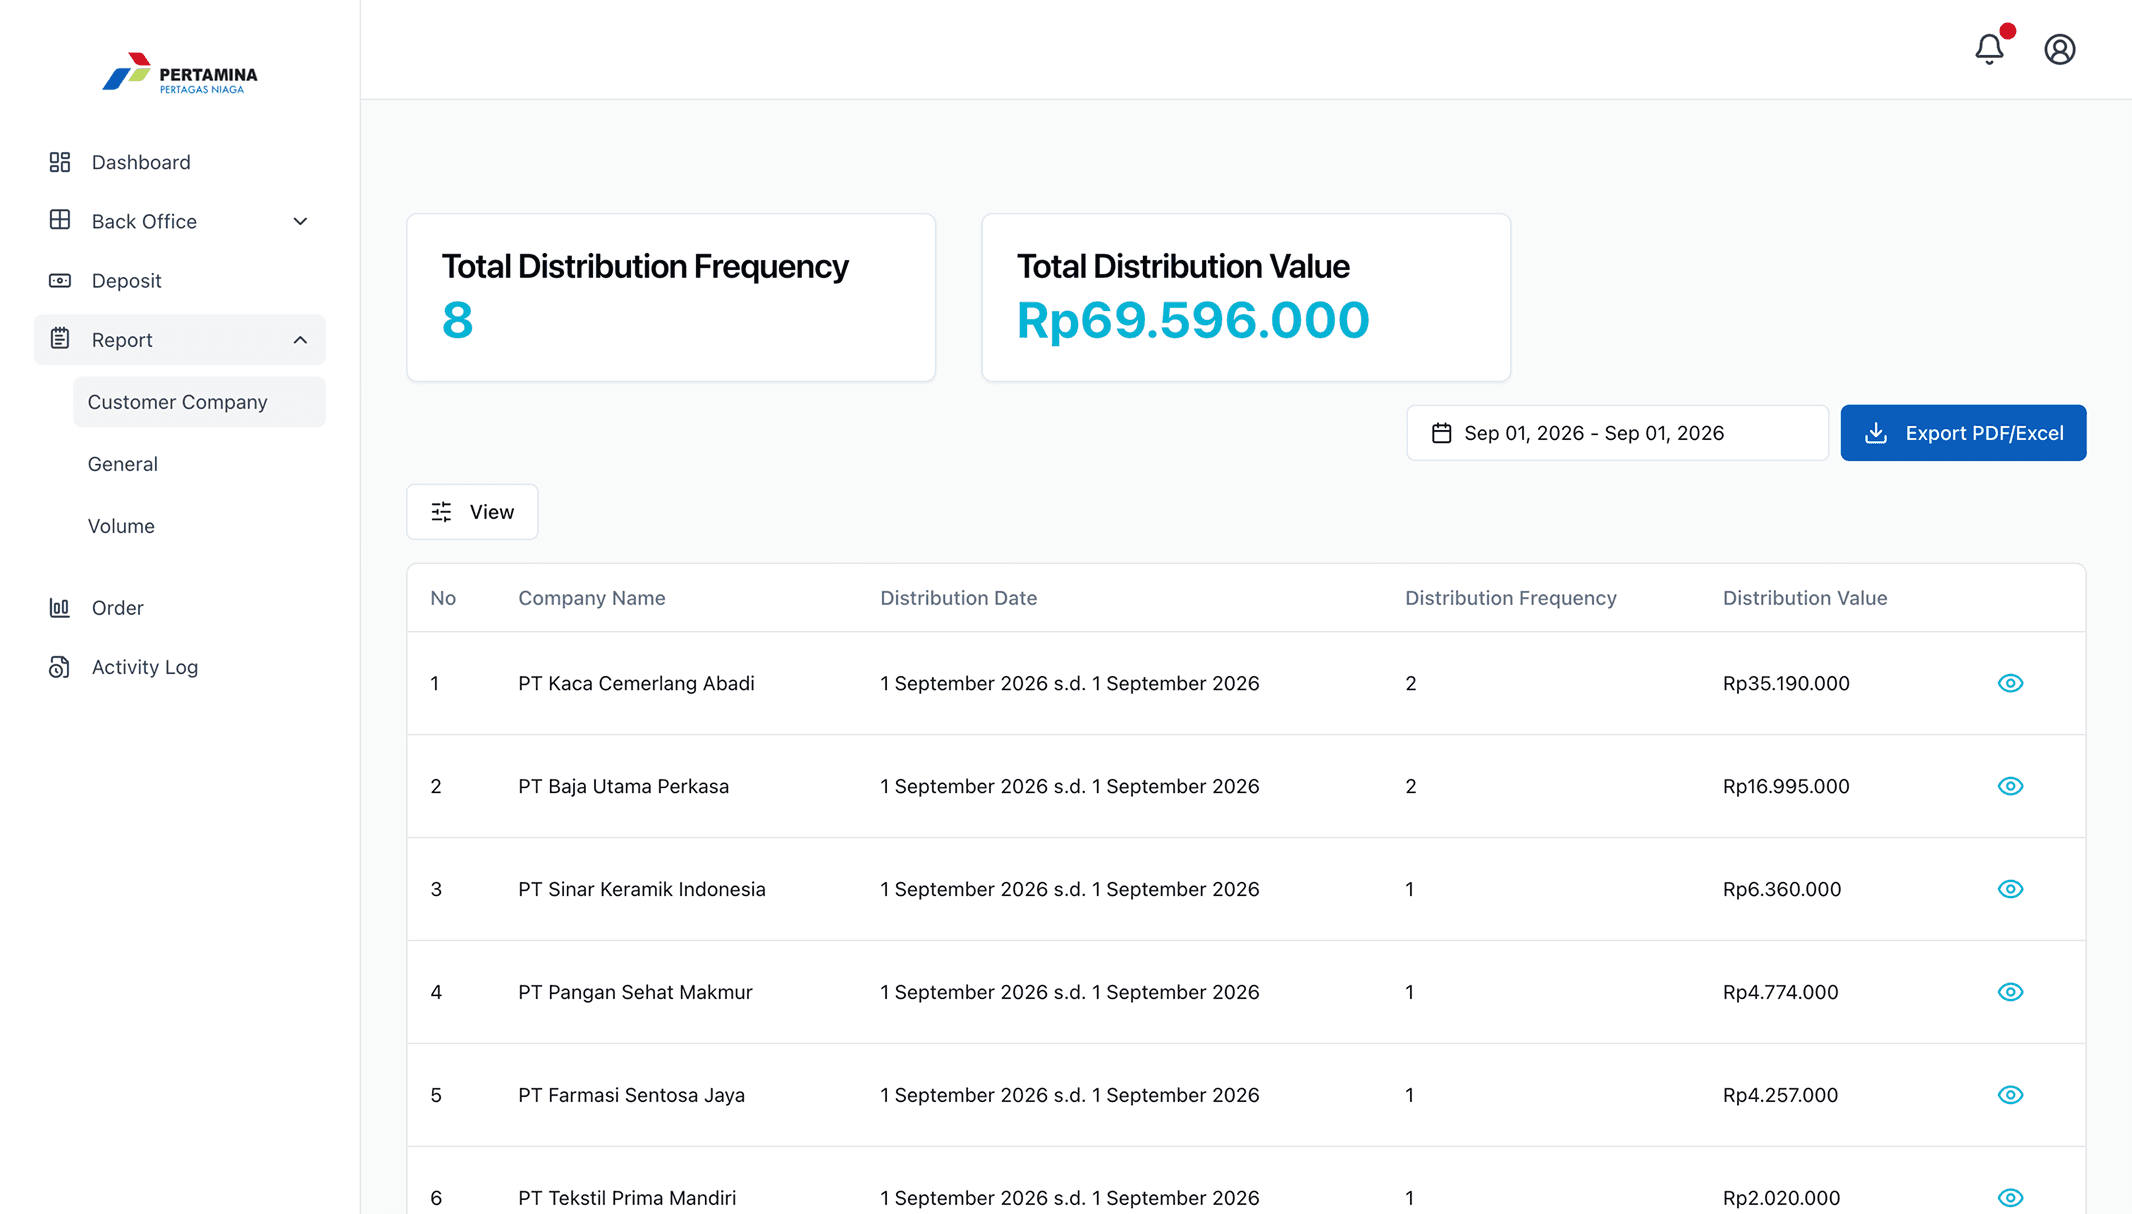
Task: Go to Dashboard menu item
Action: (180, 162)
